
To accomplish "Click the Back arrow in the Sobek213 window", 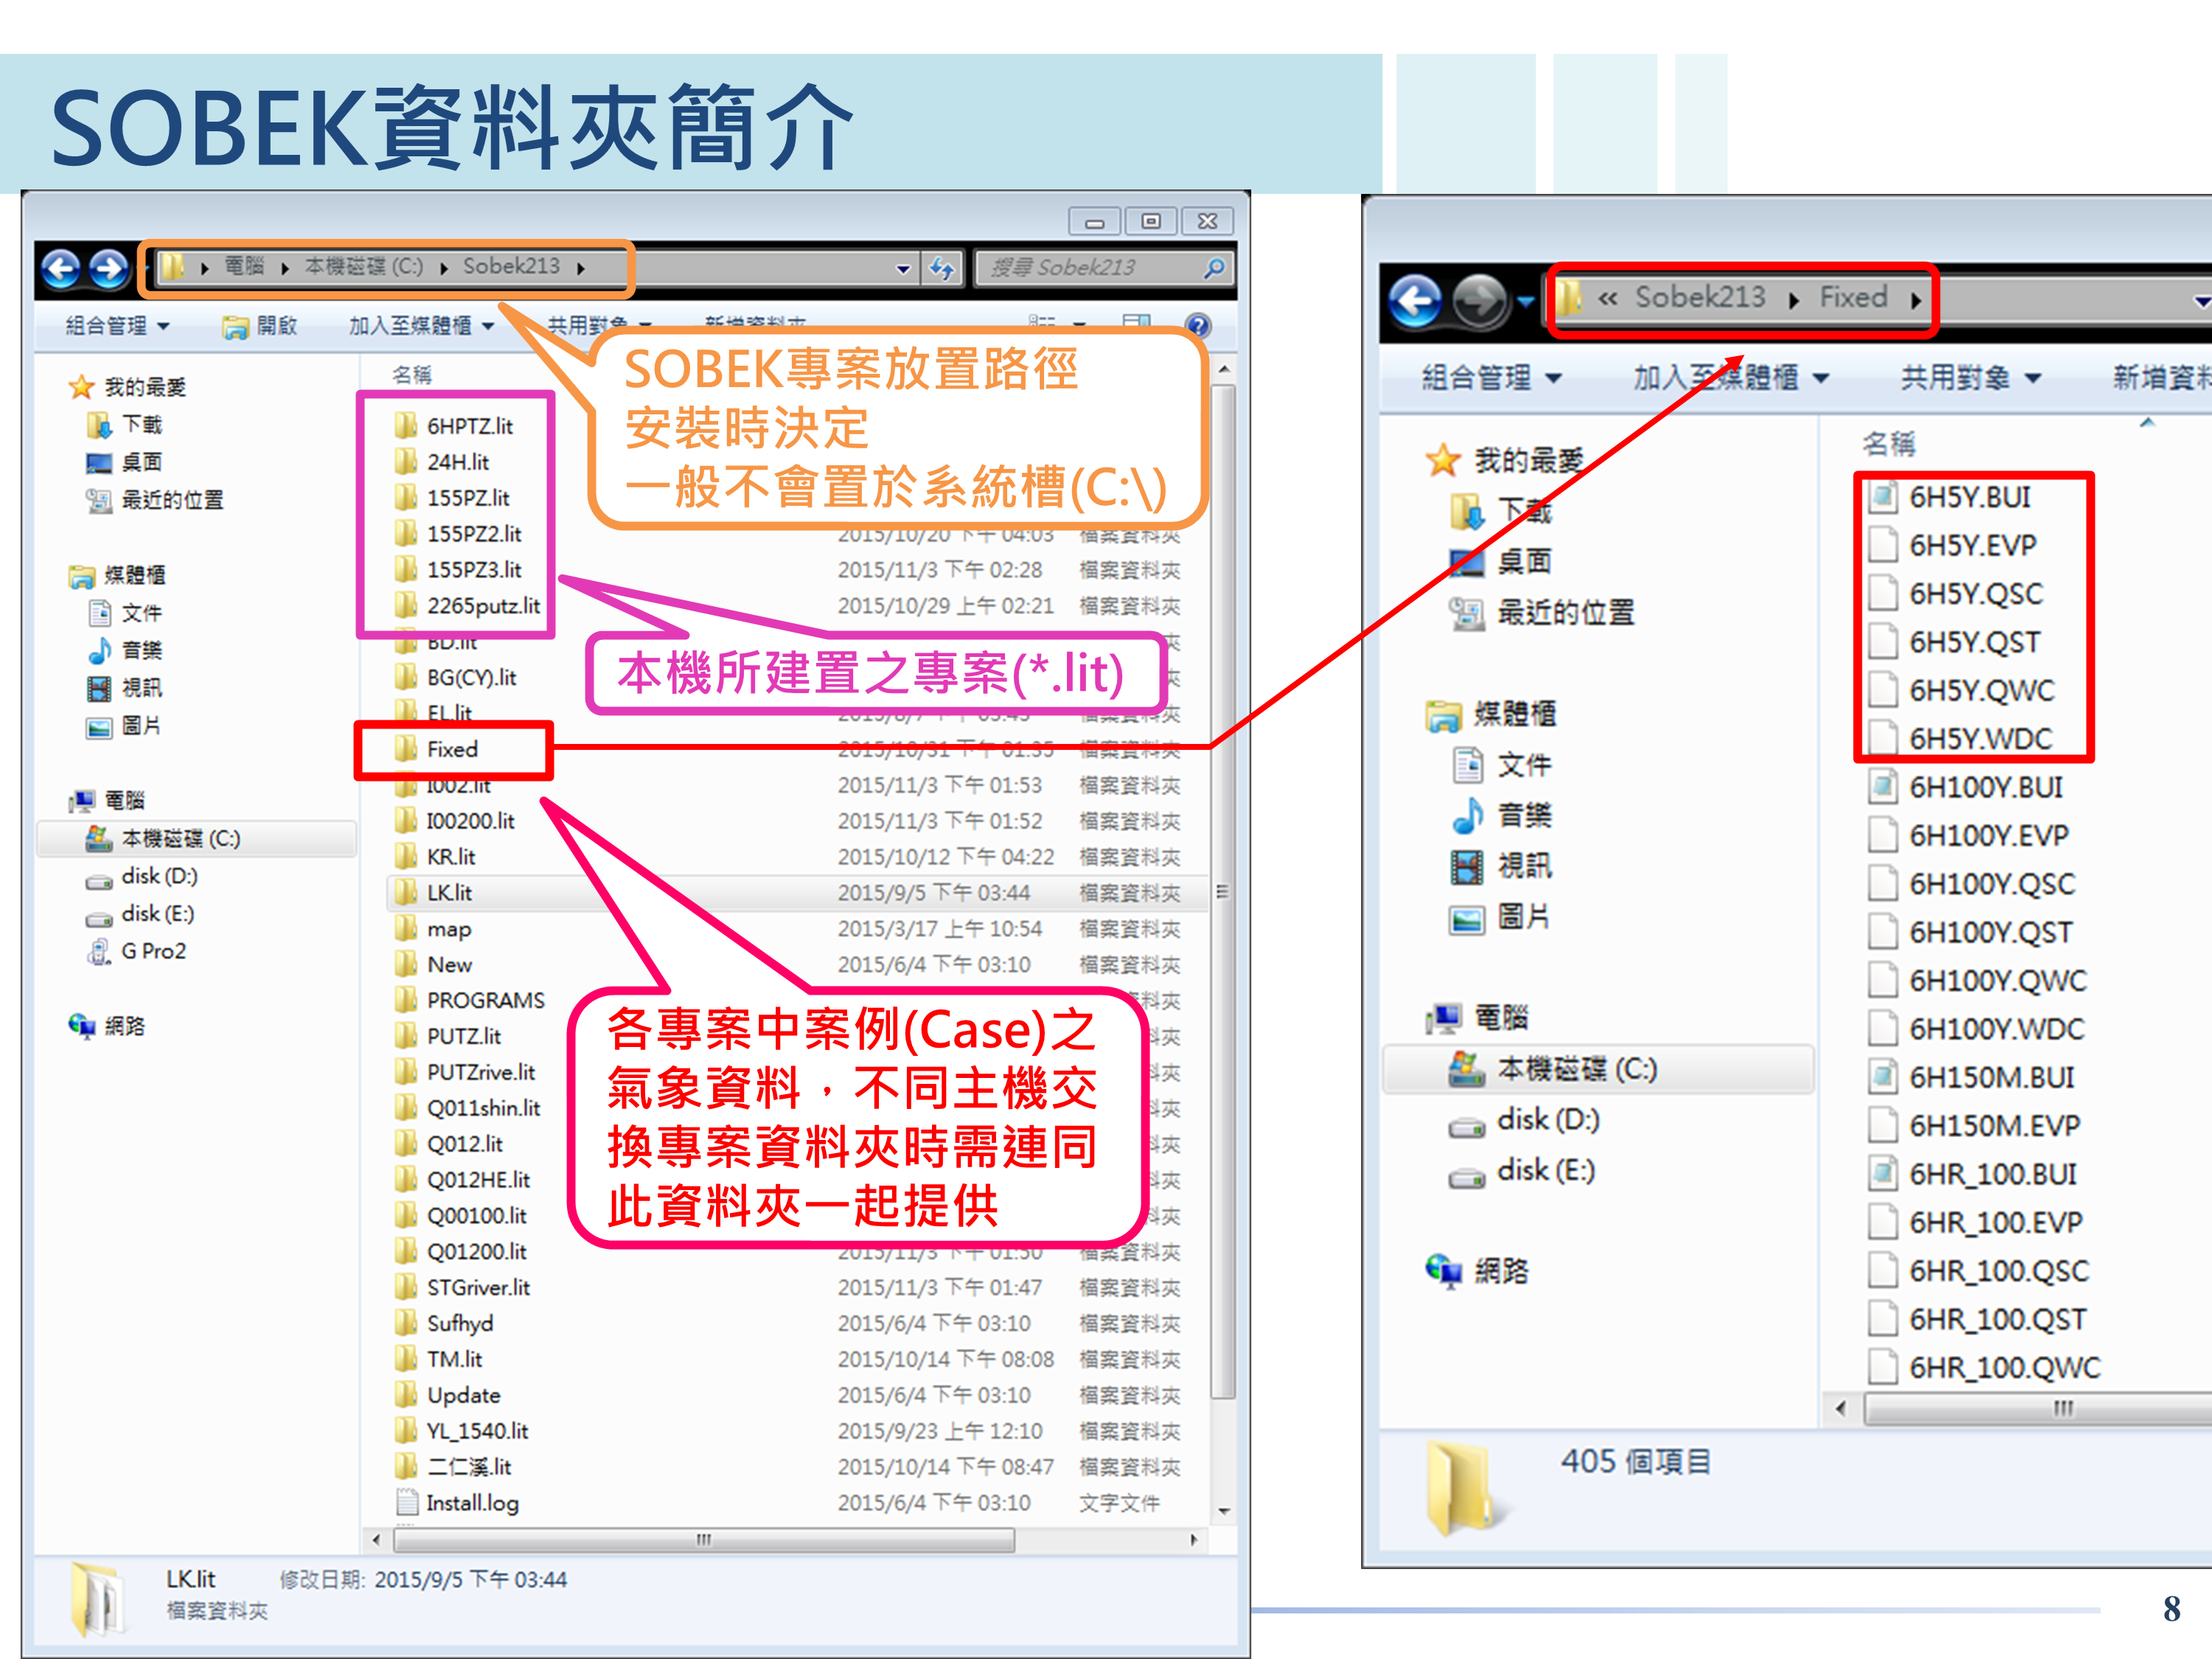I will pos(62,268).
